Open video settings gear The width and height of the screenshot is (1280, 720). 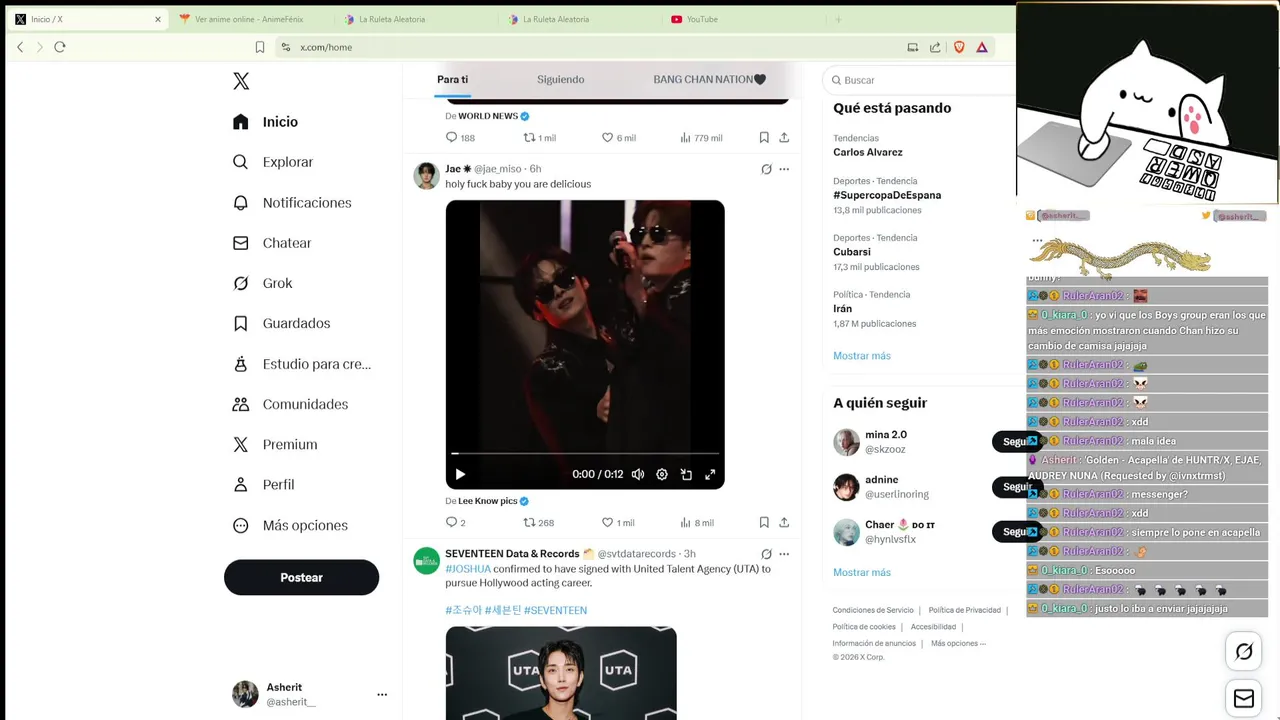pos(662,474)
